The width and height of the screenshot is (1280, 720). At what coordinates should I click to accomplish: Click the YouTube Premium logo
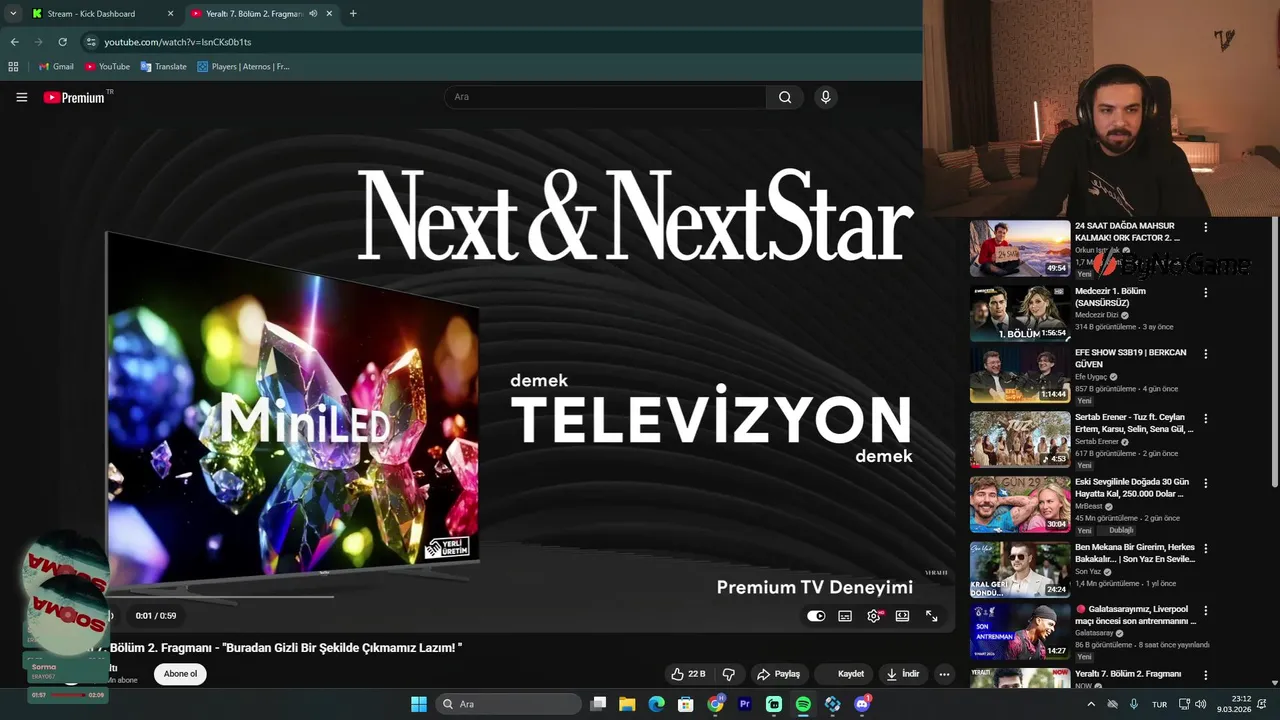pos(74,97)
